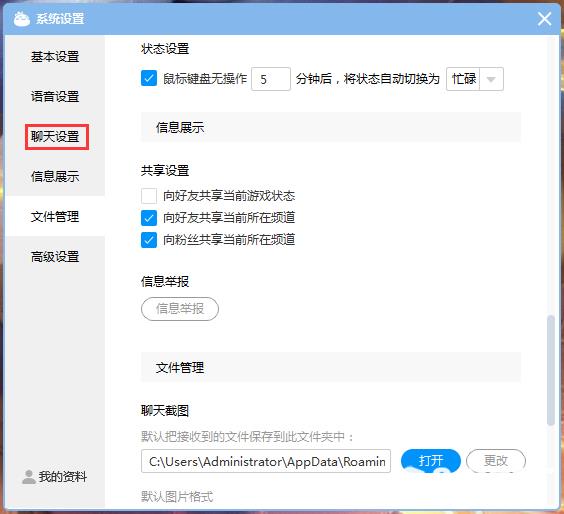This screenshot has height=514, width=564.
Task: Open 高级设置 tab
Action: pyautogui.click(x=55, y=256)
